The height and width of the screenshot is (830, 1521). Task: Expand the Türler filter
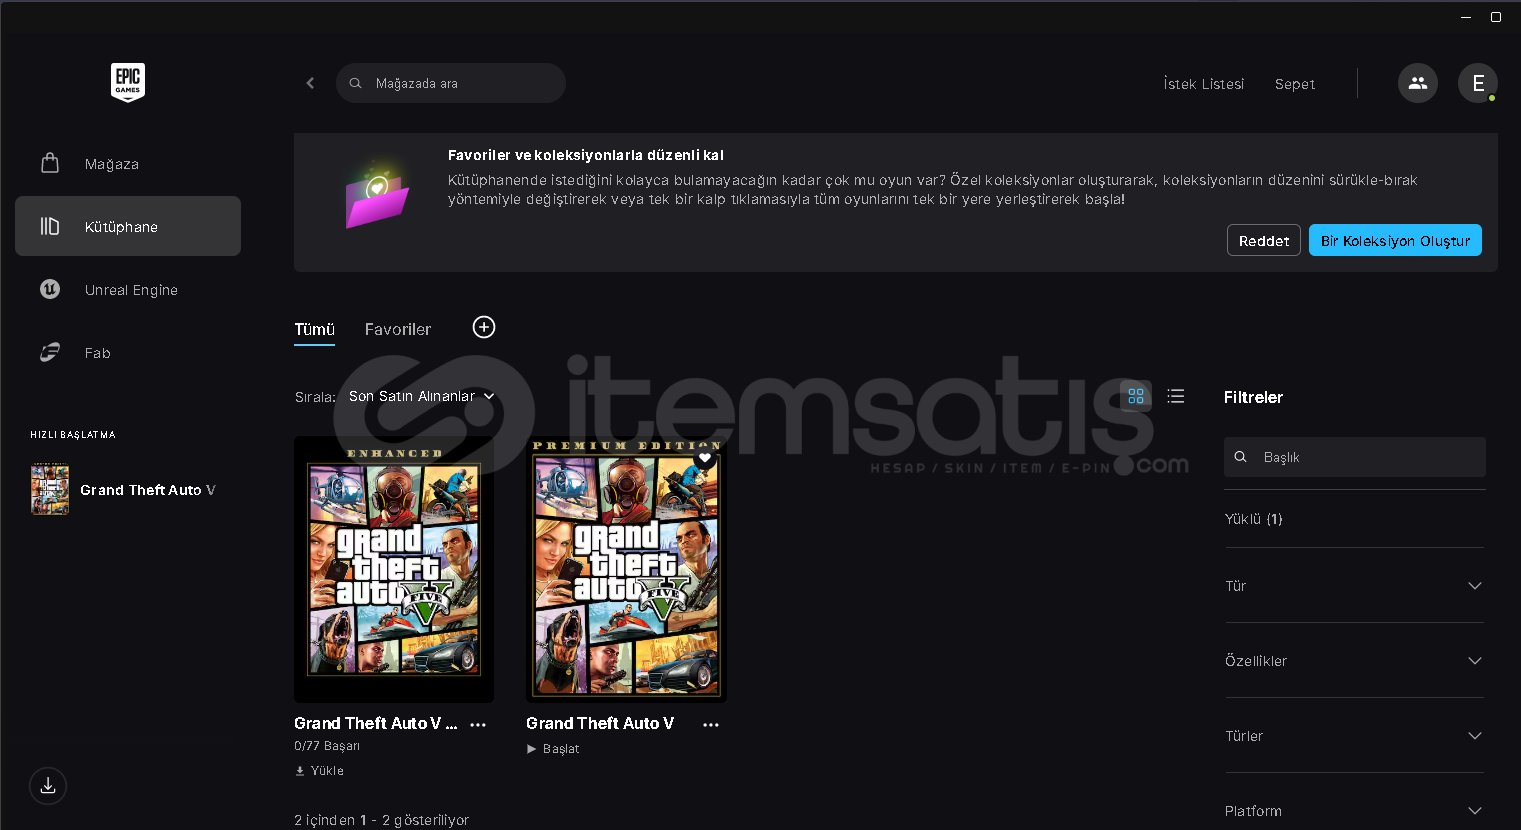click(x=1354, y=736)
